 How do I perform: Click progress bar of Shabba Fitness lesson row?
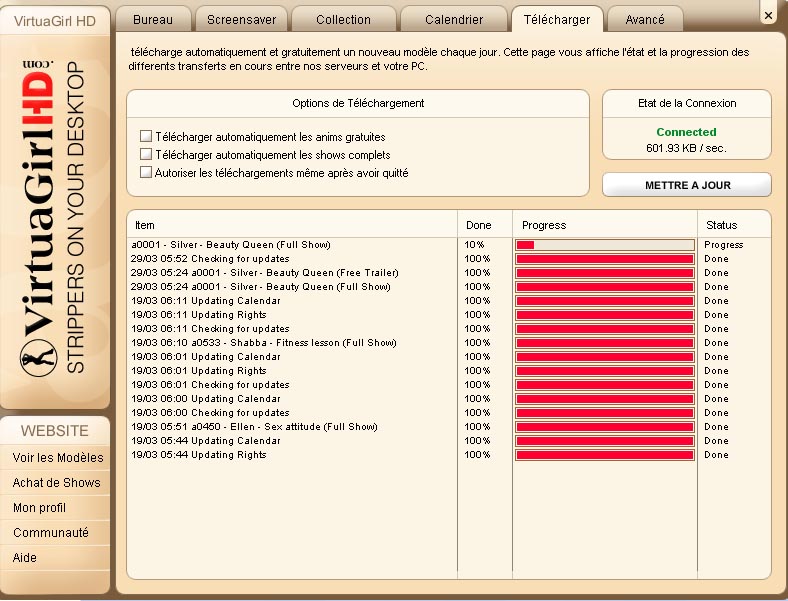tap(605, 343)
